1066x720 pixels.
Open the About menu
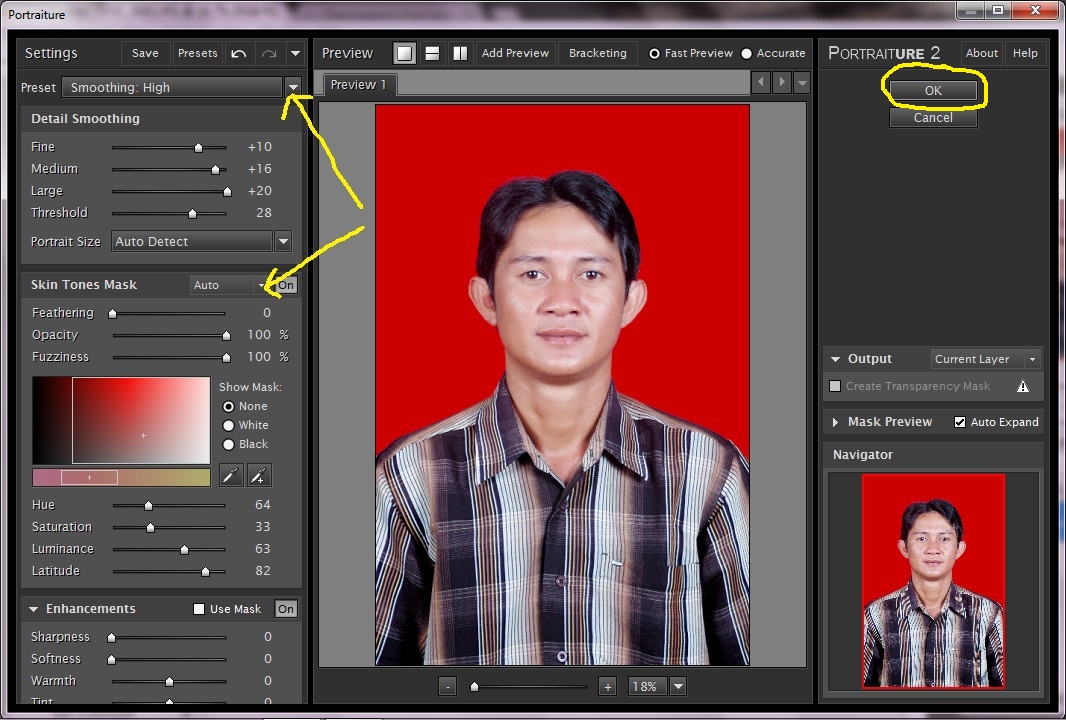click(982, 53)
